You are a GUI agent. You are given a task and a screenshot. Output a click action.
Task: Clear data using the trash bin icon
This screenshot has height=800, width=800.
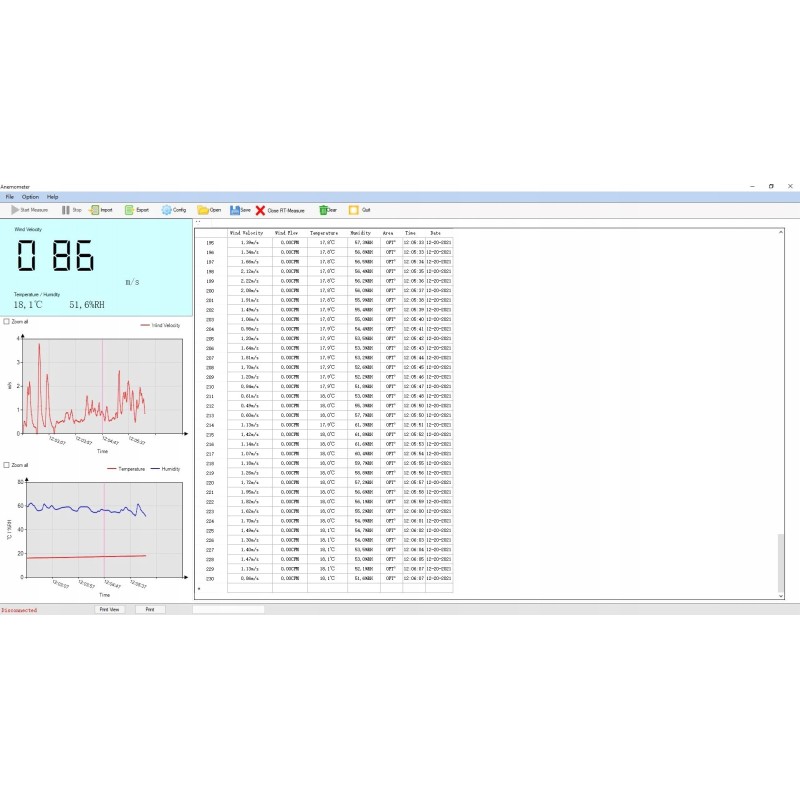[x=322, y=210]
